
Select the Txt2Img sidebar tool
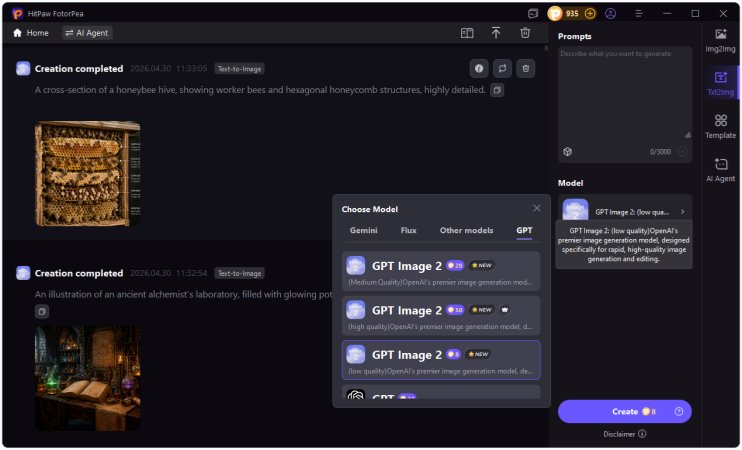720,83
